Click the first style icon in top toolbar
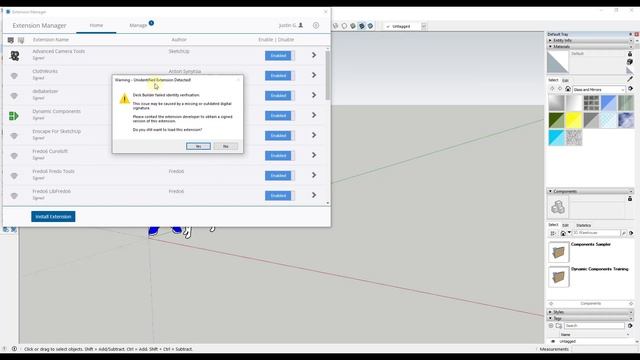The height and width of the screenshot is (360, 640). (x=336, y=26)
